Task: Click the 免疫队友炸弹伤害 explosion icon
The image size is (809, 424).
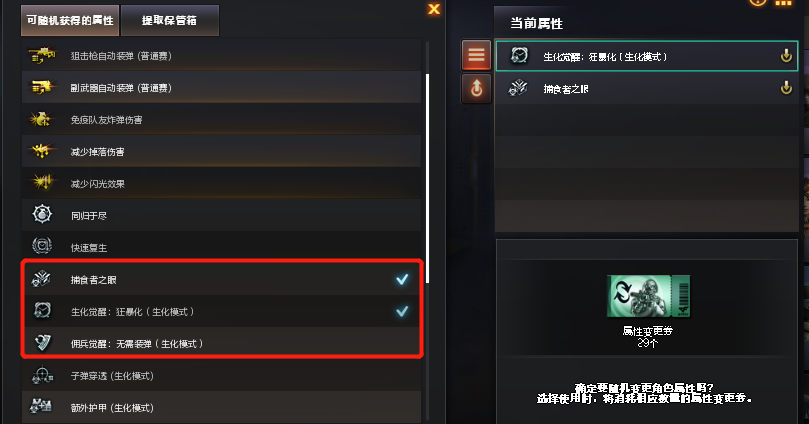Action: 41,120
